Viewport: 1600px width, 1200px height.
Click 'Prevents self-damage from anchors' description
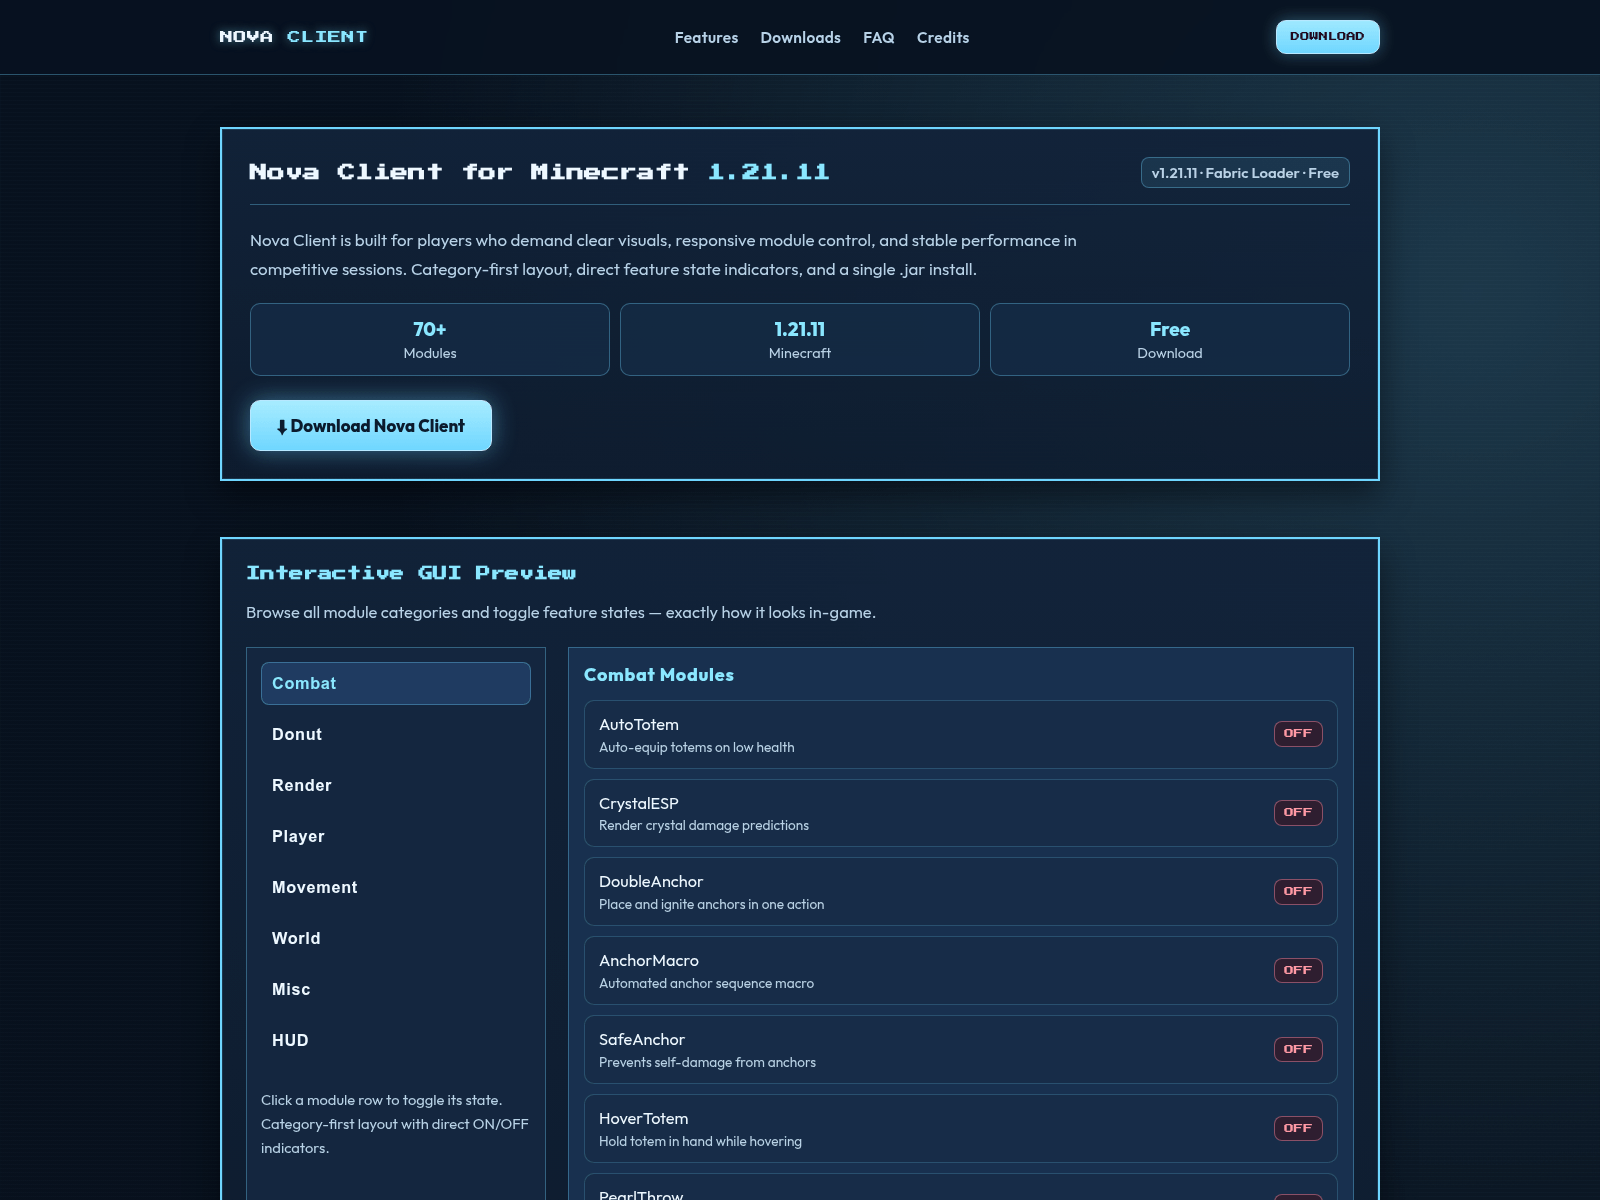coord(708,1063)
